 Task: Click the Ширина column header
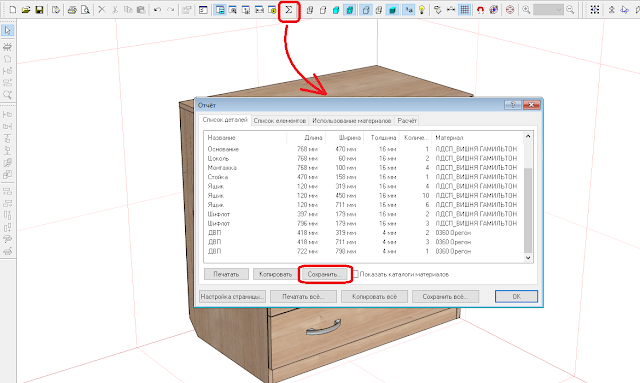coord(345,138)
